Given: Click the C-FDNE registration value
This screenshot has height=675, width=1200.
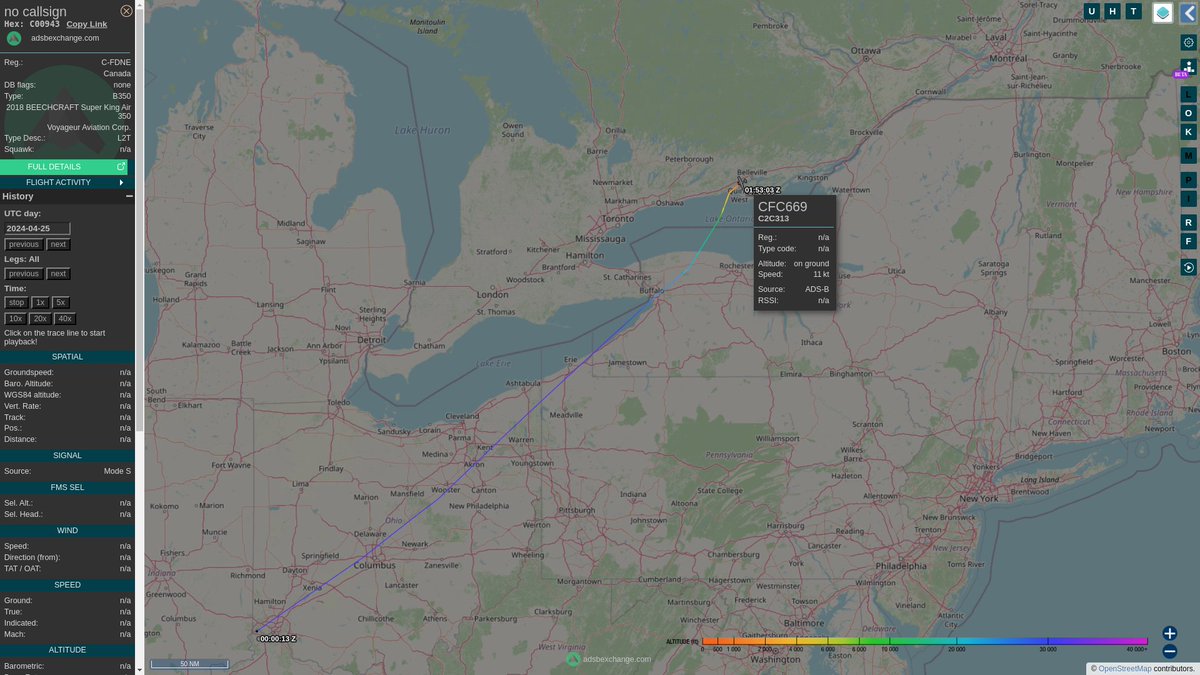Looking at the screenshot, I should (x=116, y=62).
